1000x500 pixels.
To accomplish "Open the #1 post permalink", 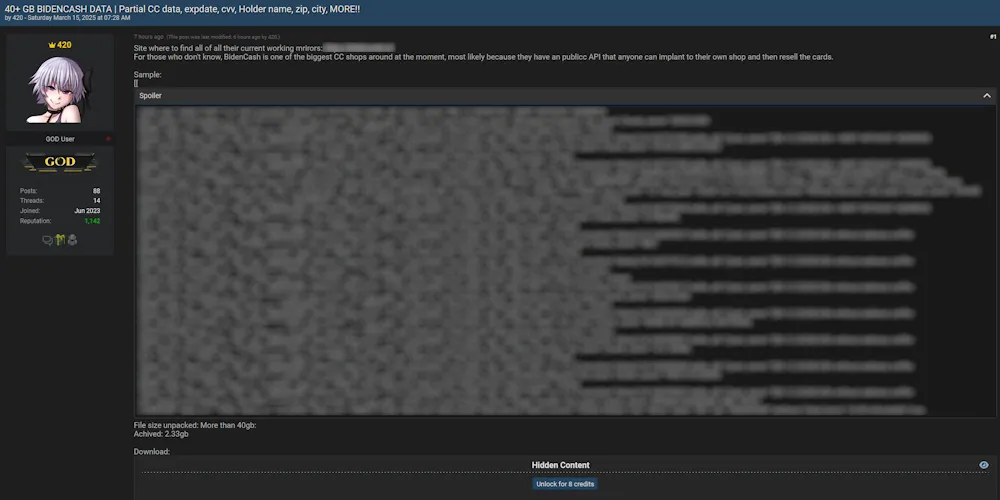I will tap(992, 36).
